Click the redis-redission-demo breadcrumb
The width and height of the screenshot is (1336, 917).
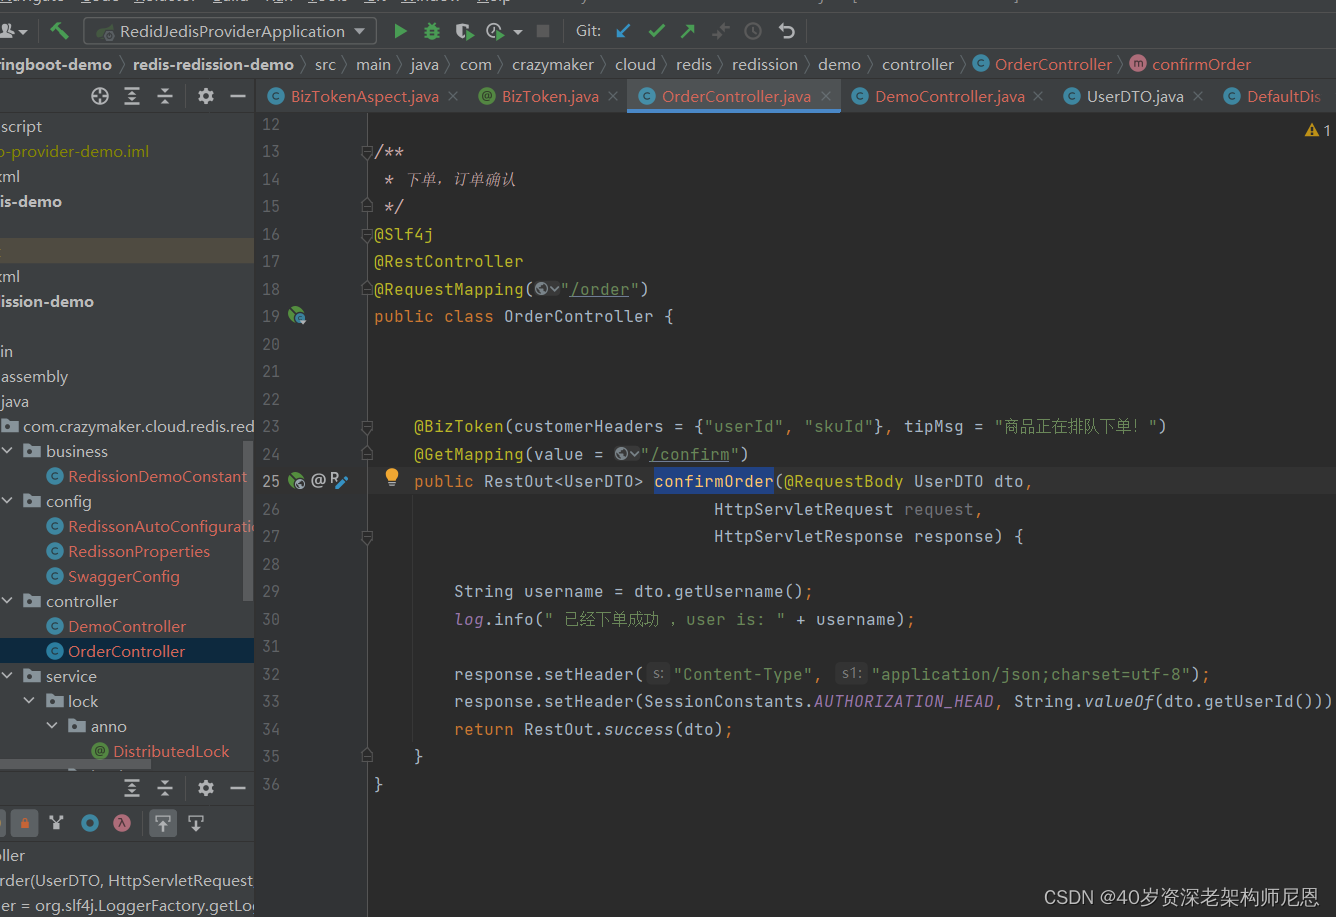click(x=214, y=64)
